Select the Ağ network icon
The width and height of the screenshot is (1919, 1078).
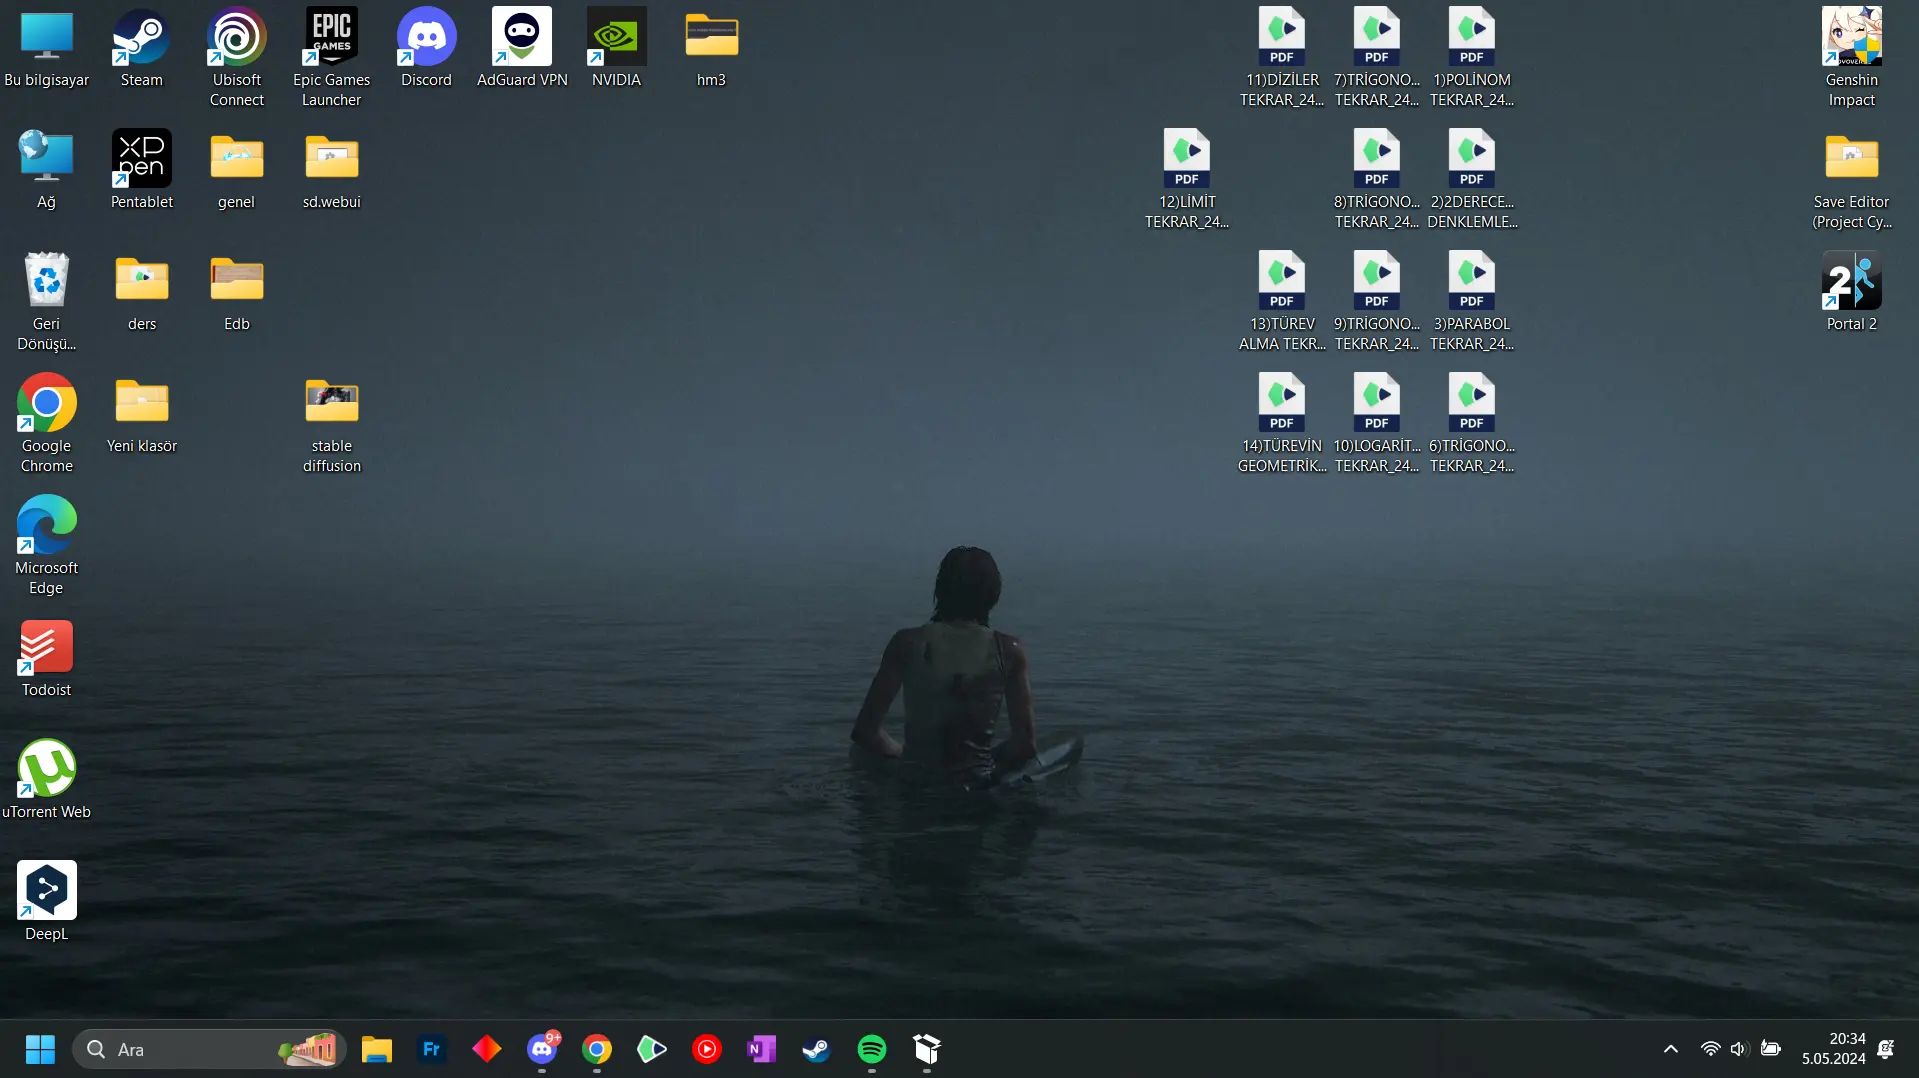tap(47, 170)
